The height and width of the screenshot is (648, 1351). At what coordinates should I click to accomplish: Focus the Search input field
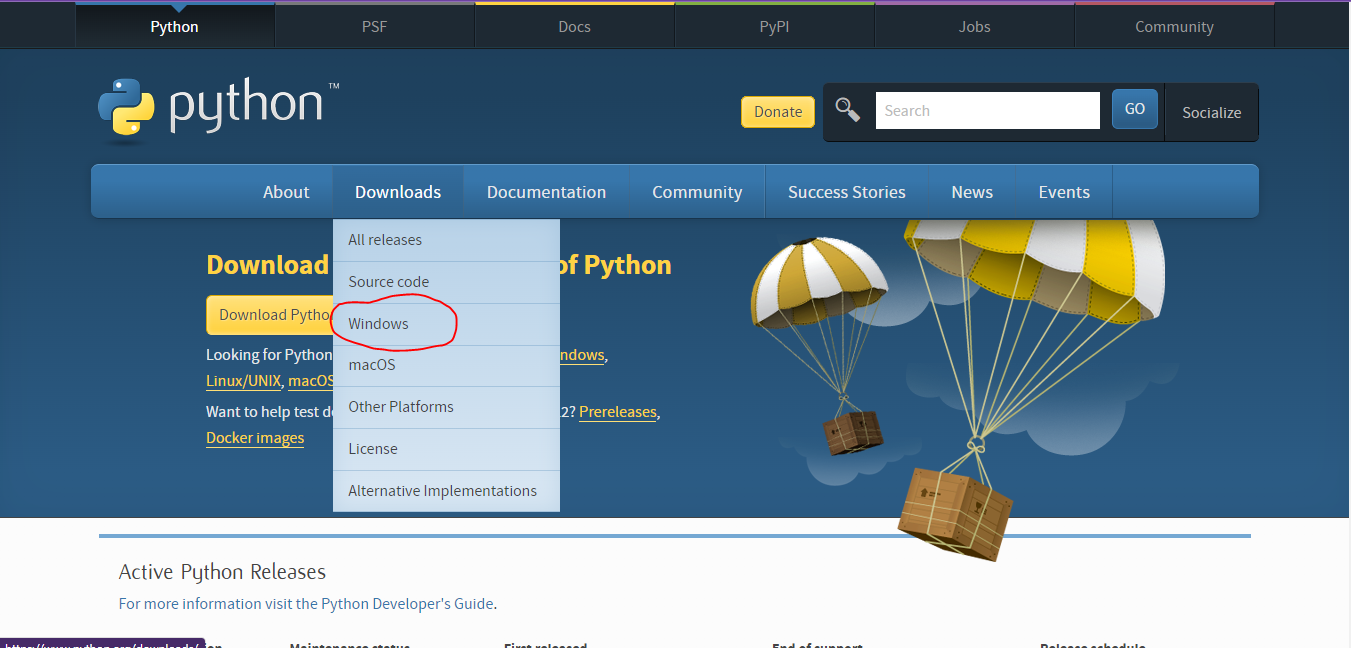tap(987, 110)
